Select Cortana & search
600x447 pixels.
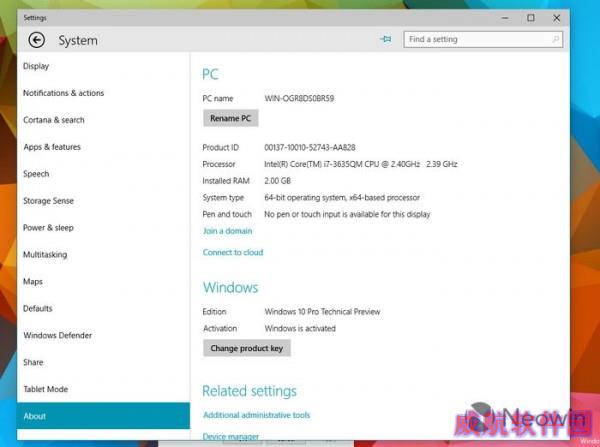pyautogui.click(x=54, y=120)
